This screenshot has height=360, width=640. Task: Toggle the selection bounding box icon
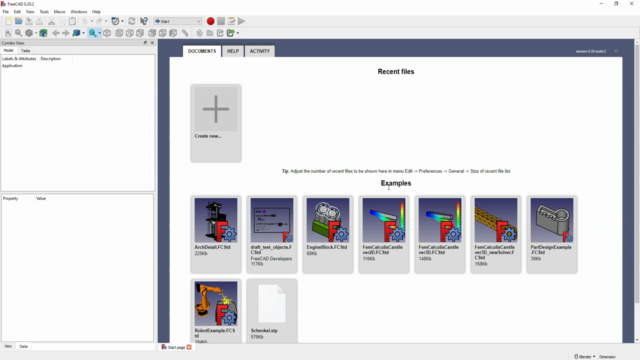43,33
